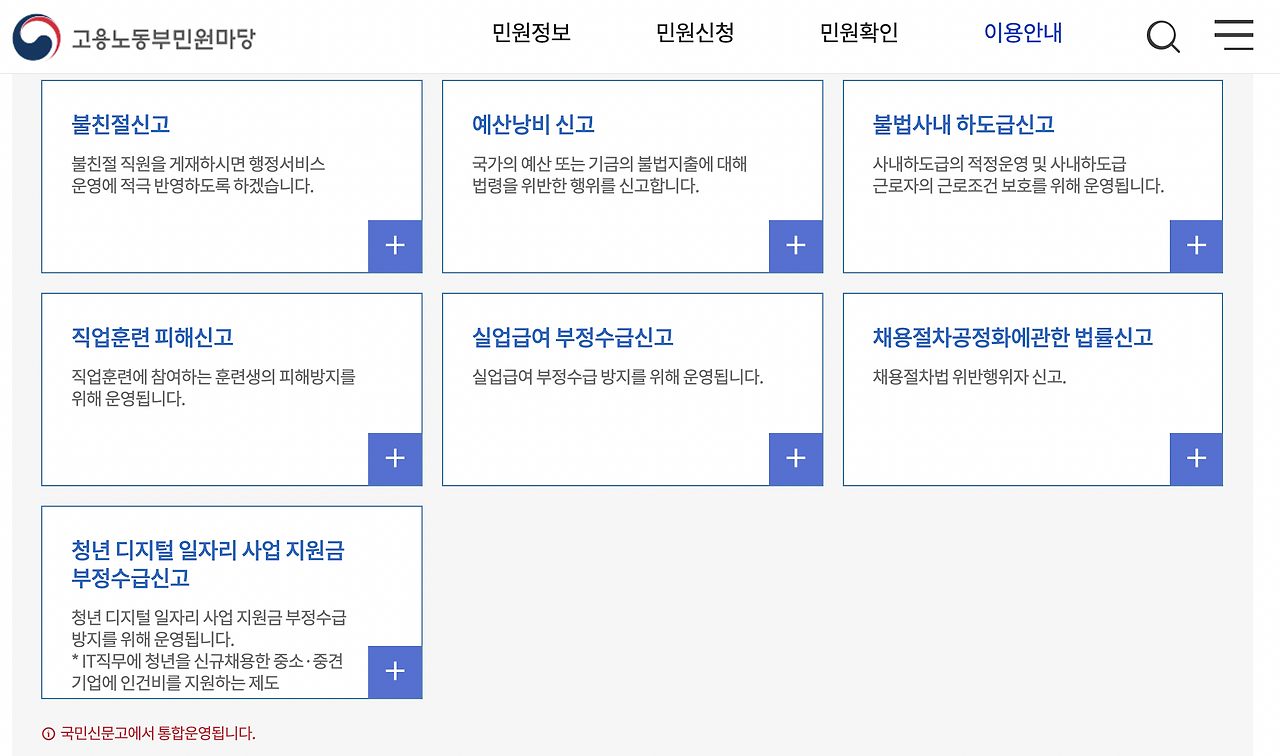The height and width of the screenshot is (756, 1280).
Task: Open the 민원정보 menu
Action: 530,33
